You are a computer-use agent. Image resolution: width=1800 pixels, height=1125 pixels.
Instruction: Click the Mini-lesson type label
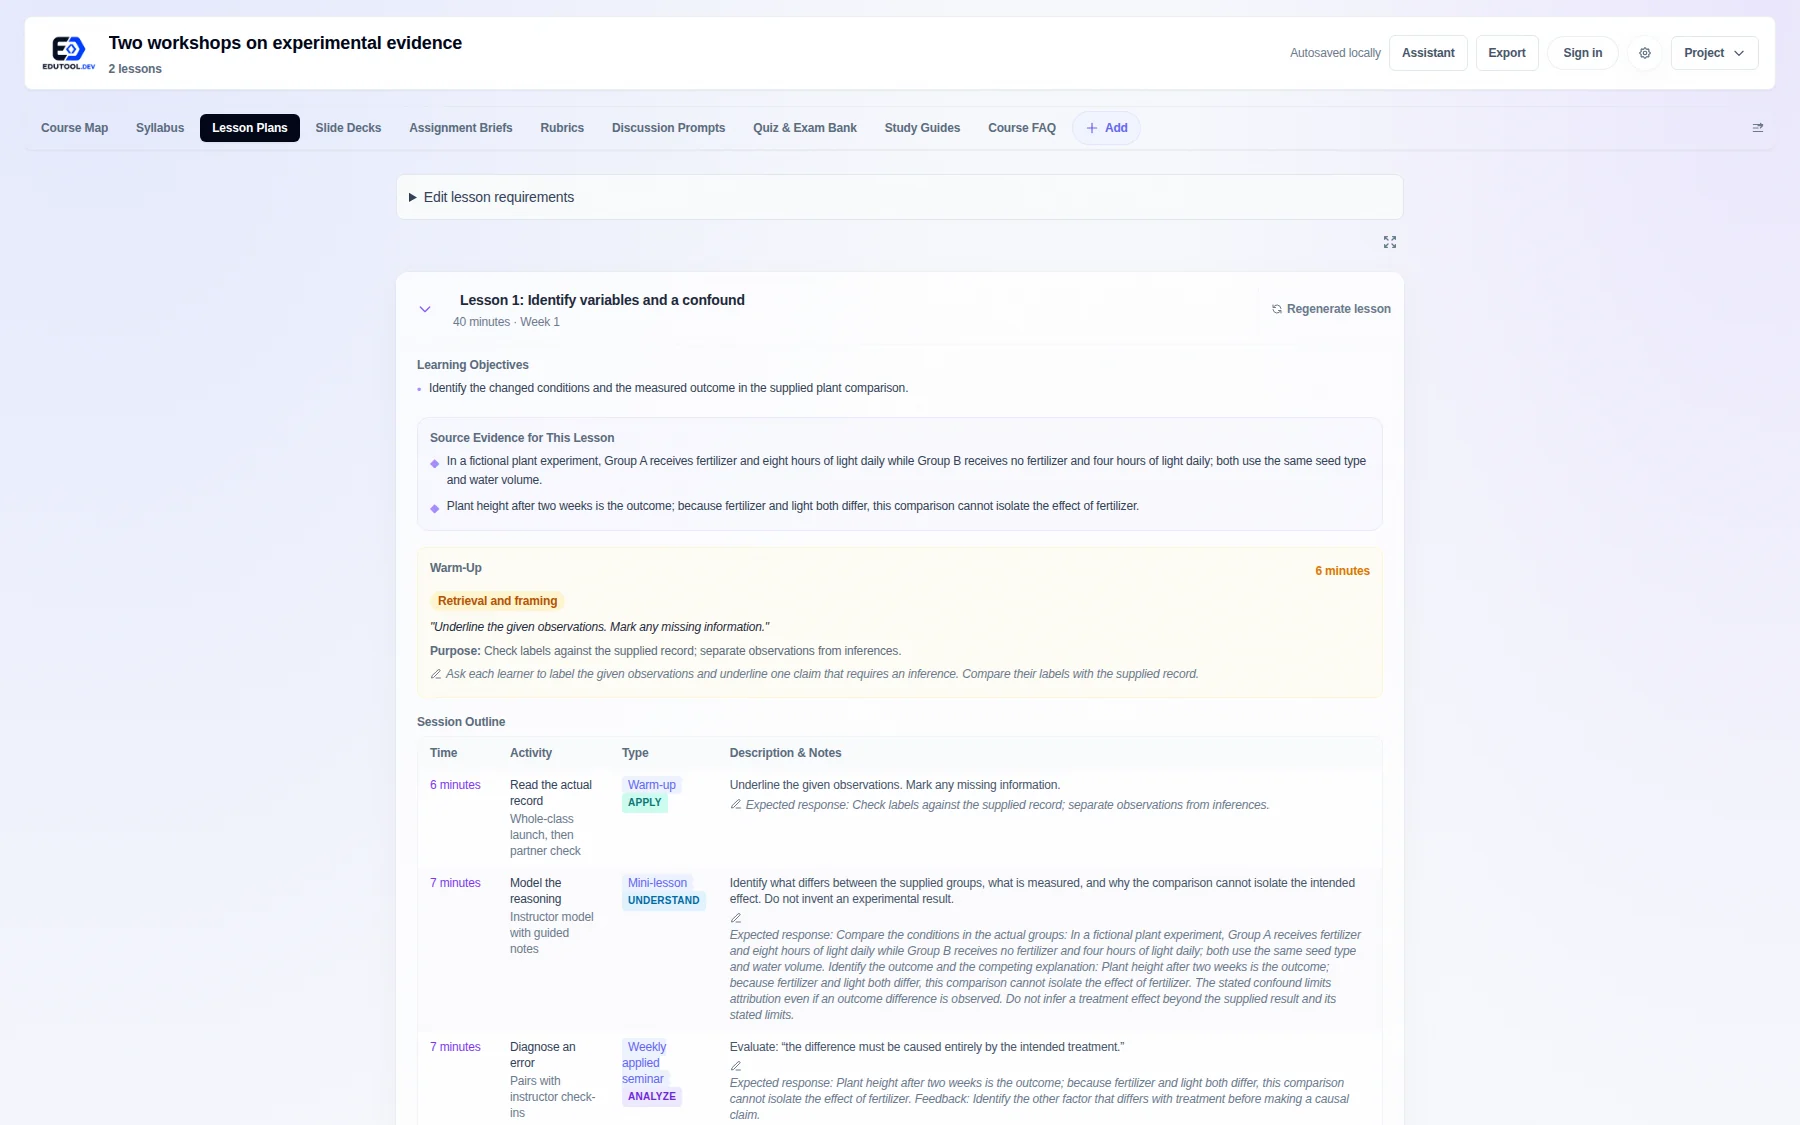657,883
